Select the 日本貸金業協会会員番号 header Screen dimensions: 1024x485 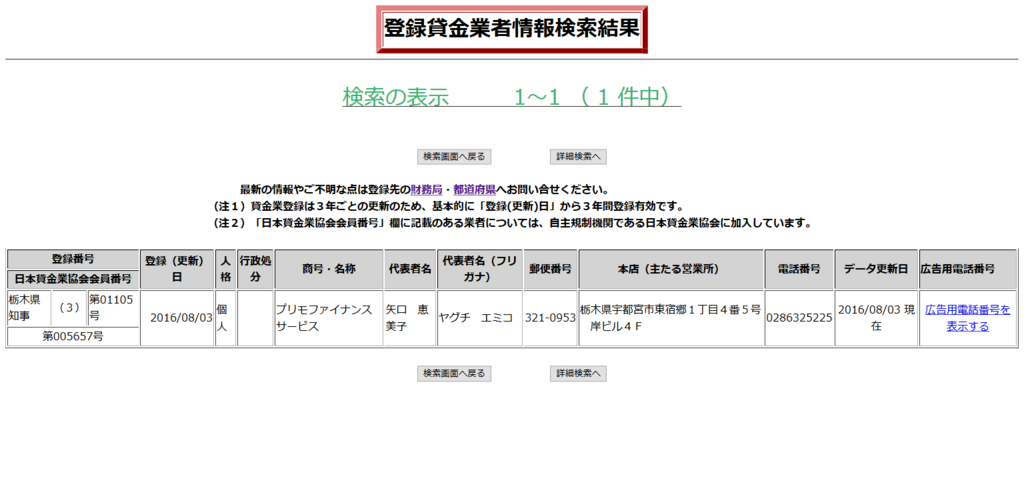(73, 279)
